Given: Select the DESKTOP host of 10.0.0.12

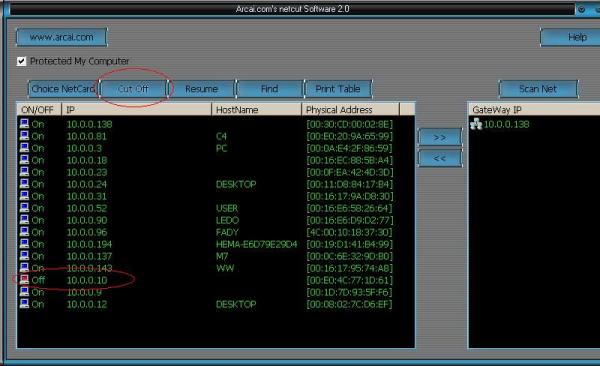Looking at the screenshot, I should tap(236, 304).
